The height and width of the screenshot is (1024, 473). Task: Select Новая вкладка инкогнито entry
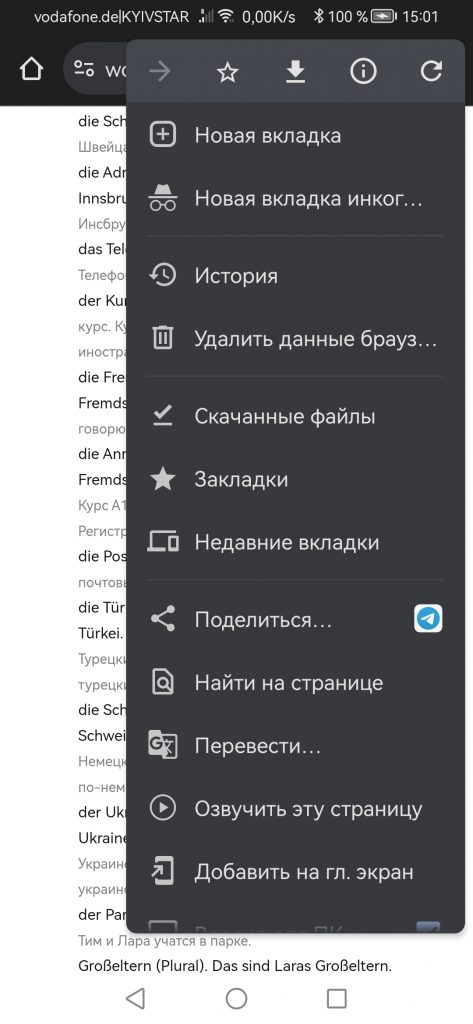[295, 199]
